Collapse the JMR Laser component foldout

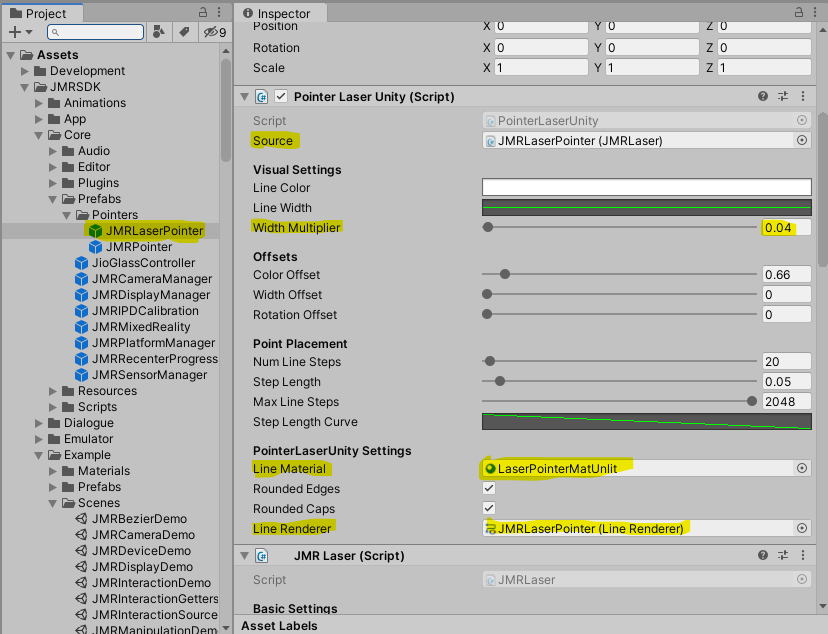tap(243, 555)
